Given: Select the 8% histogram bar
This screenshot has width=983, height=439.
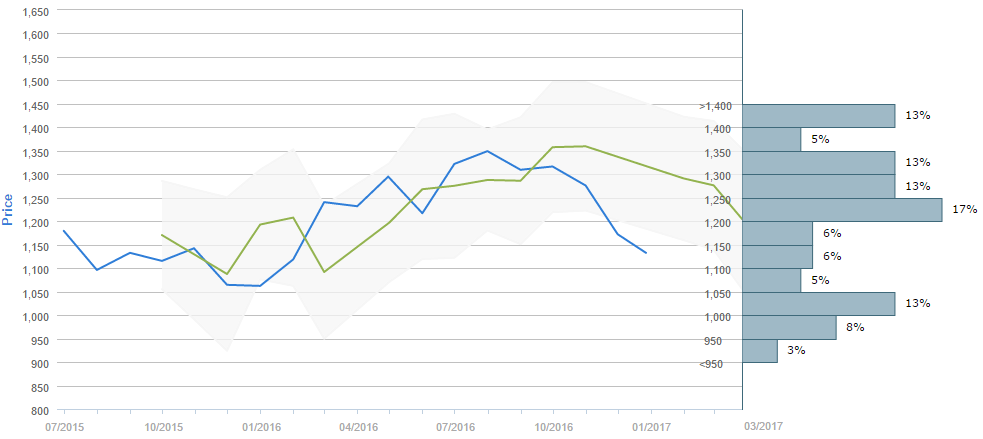Looking at the screenshot, I should (x=789, y=328).
